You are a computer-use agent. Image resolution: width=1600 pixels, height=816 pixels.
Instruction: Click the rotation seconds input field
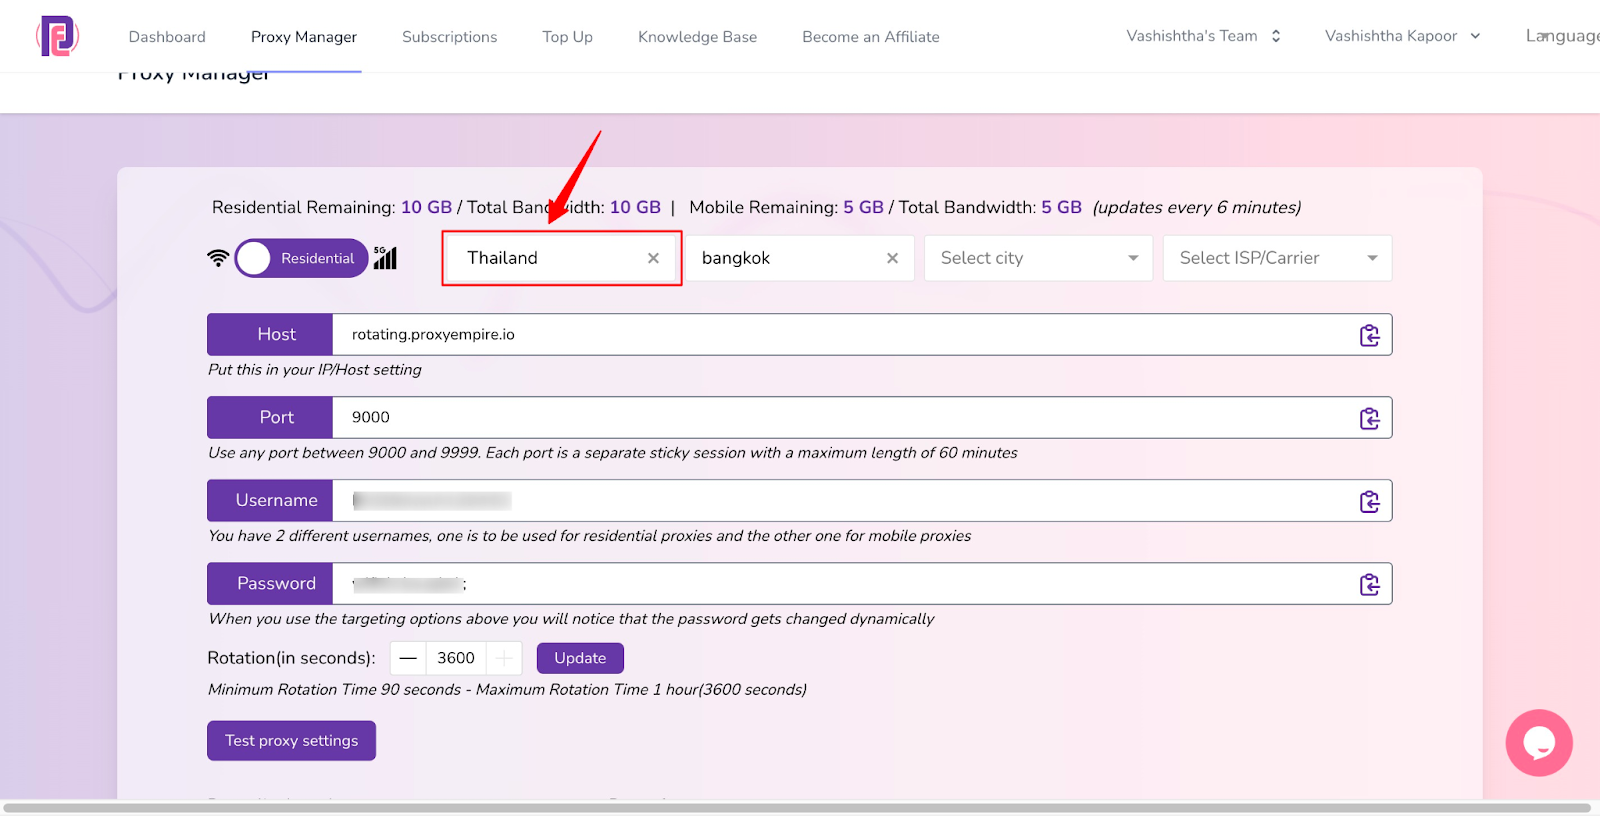(x=456, y=658)
